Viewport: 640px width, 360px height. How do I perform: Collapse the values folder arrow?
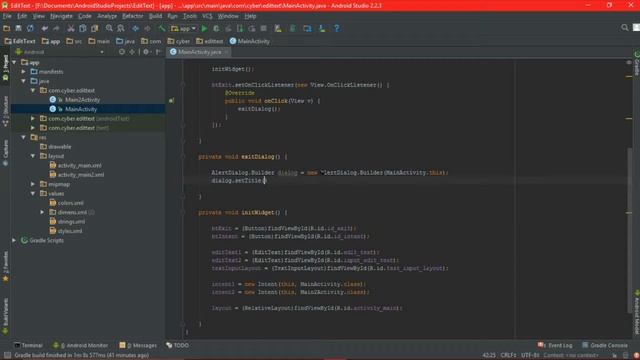pyautogui.click(x=33, y=193)
